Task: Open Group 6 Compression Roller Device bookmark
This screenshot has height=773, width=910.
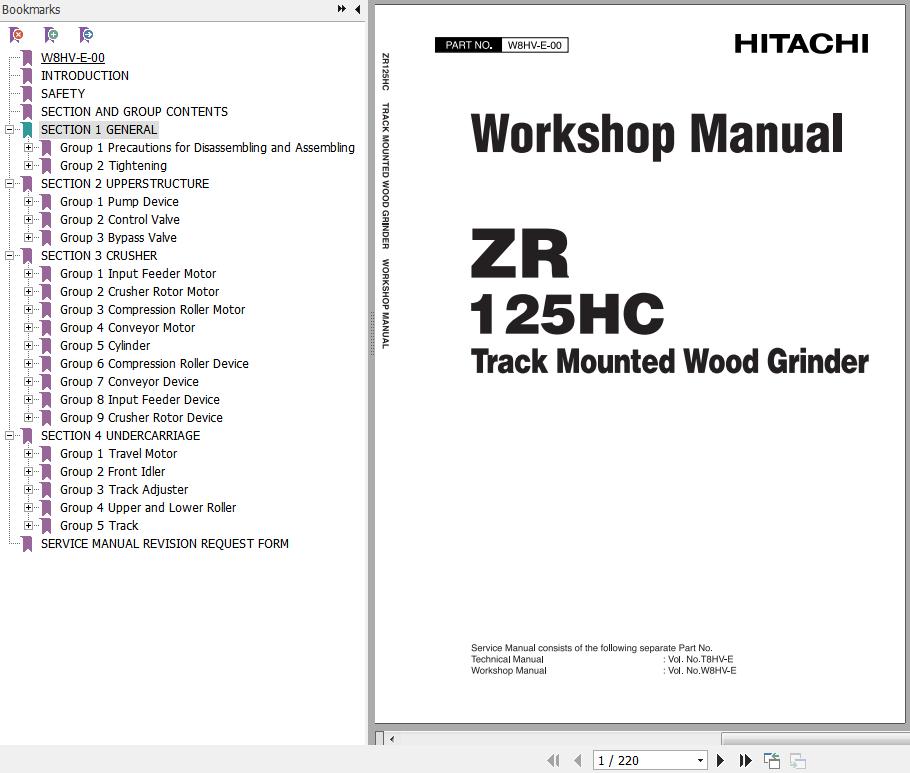Action: pos(154,363)
